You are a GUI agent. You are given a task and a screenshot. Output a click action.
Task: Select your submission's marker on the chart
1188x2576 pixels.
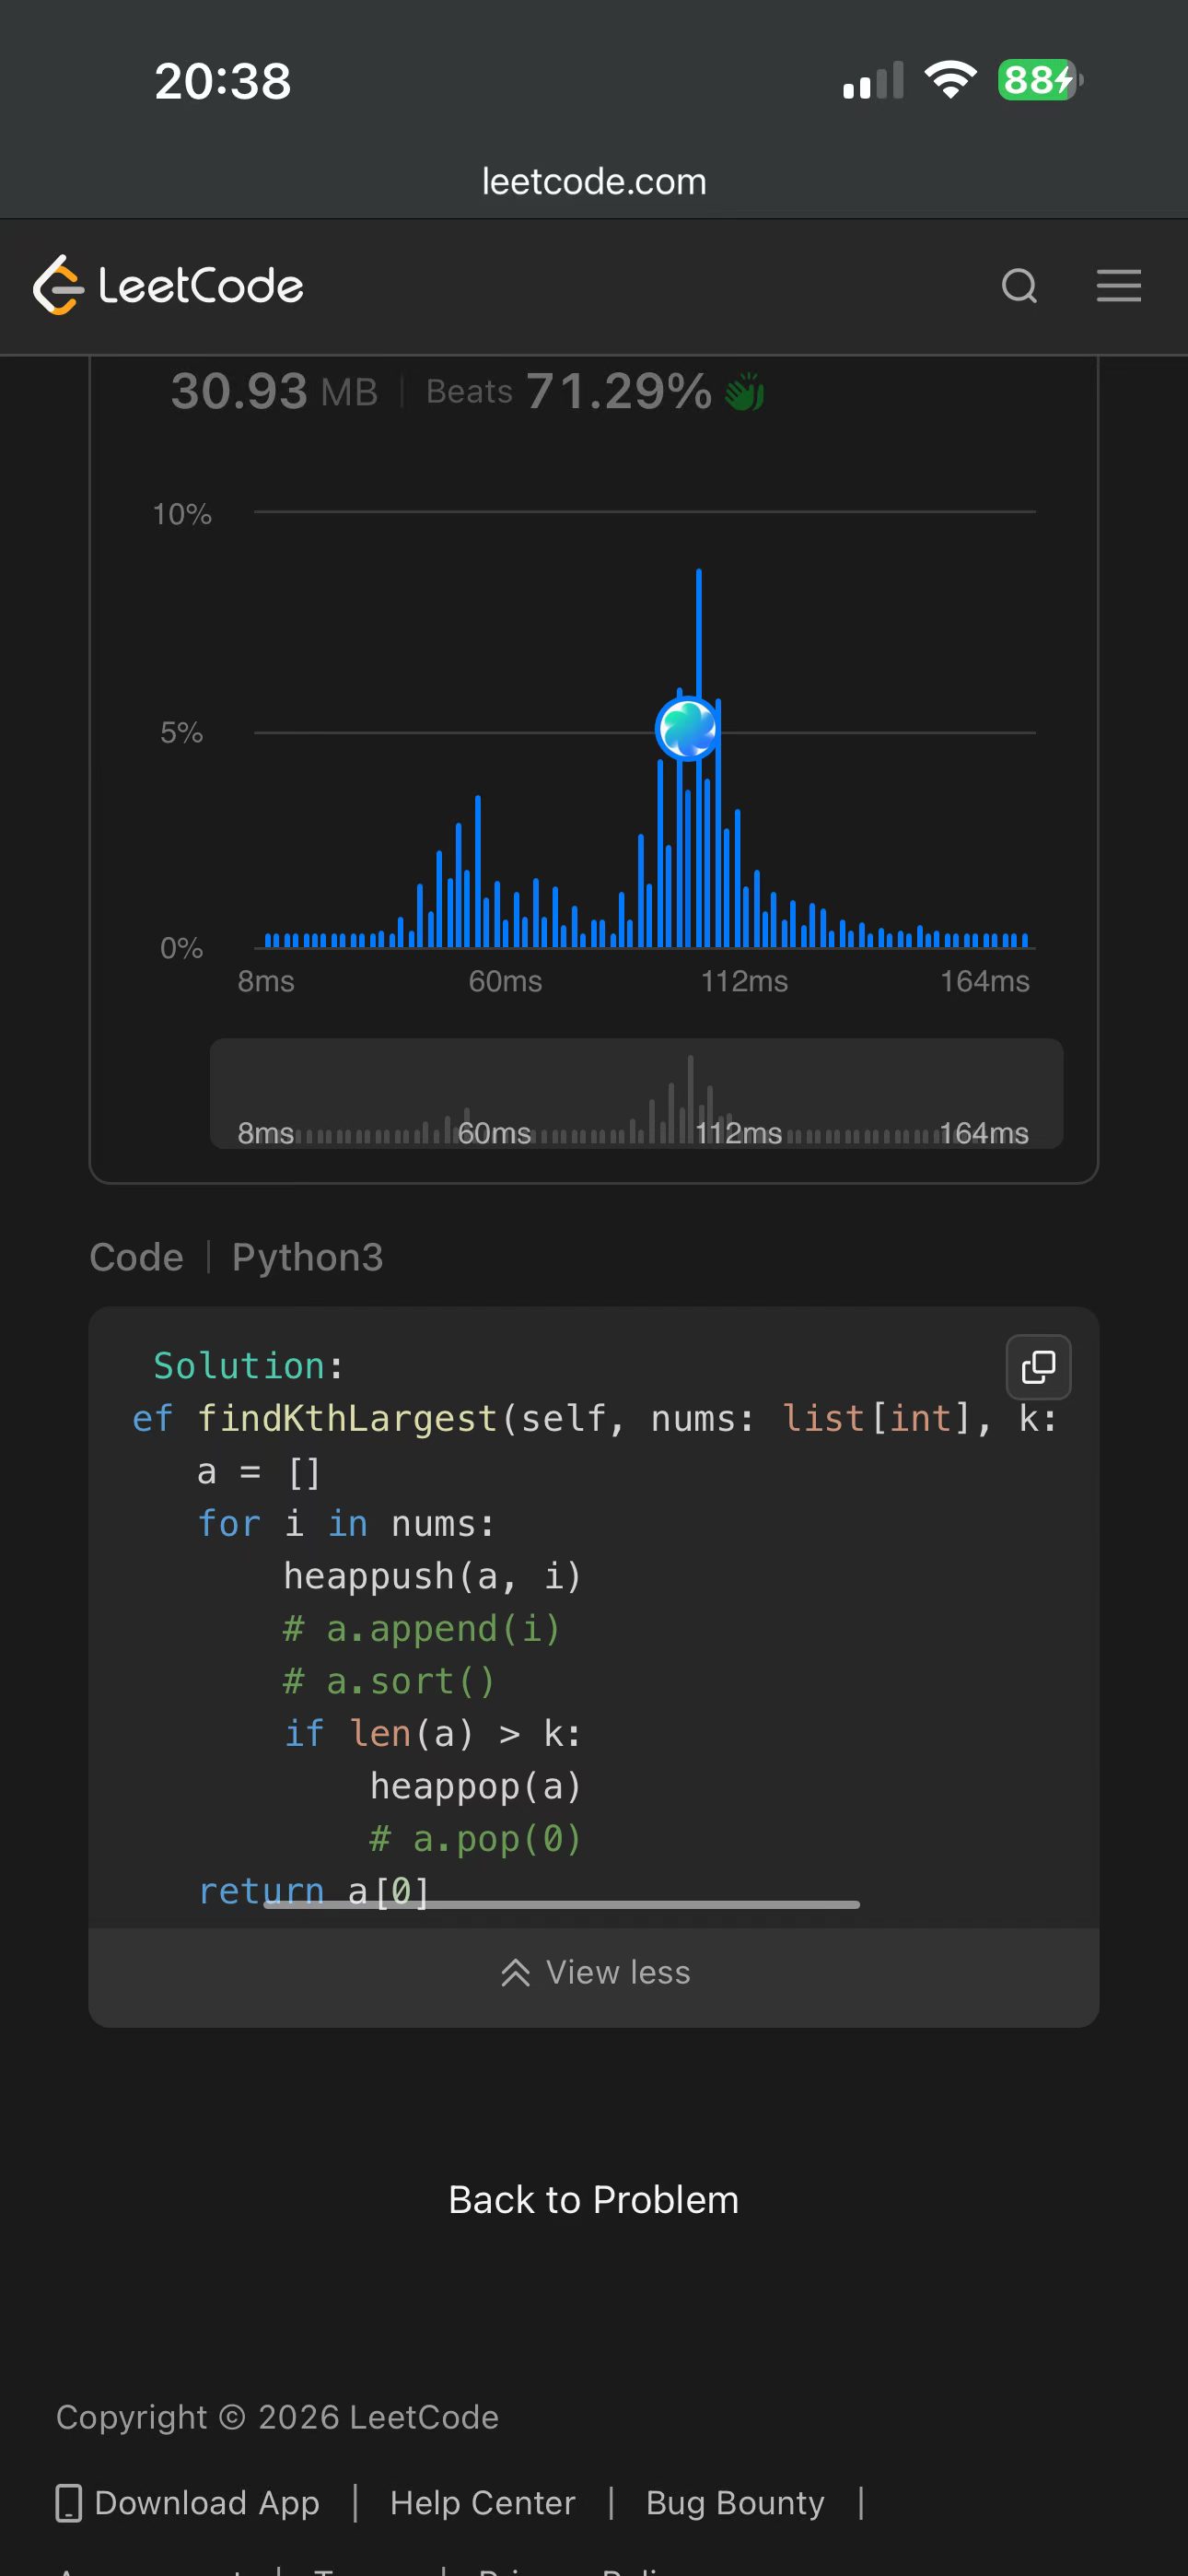[x=687, y=729]
